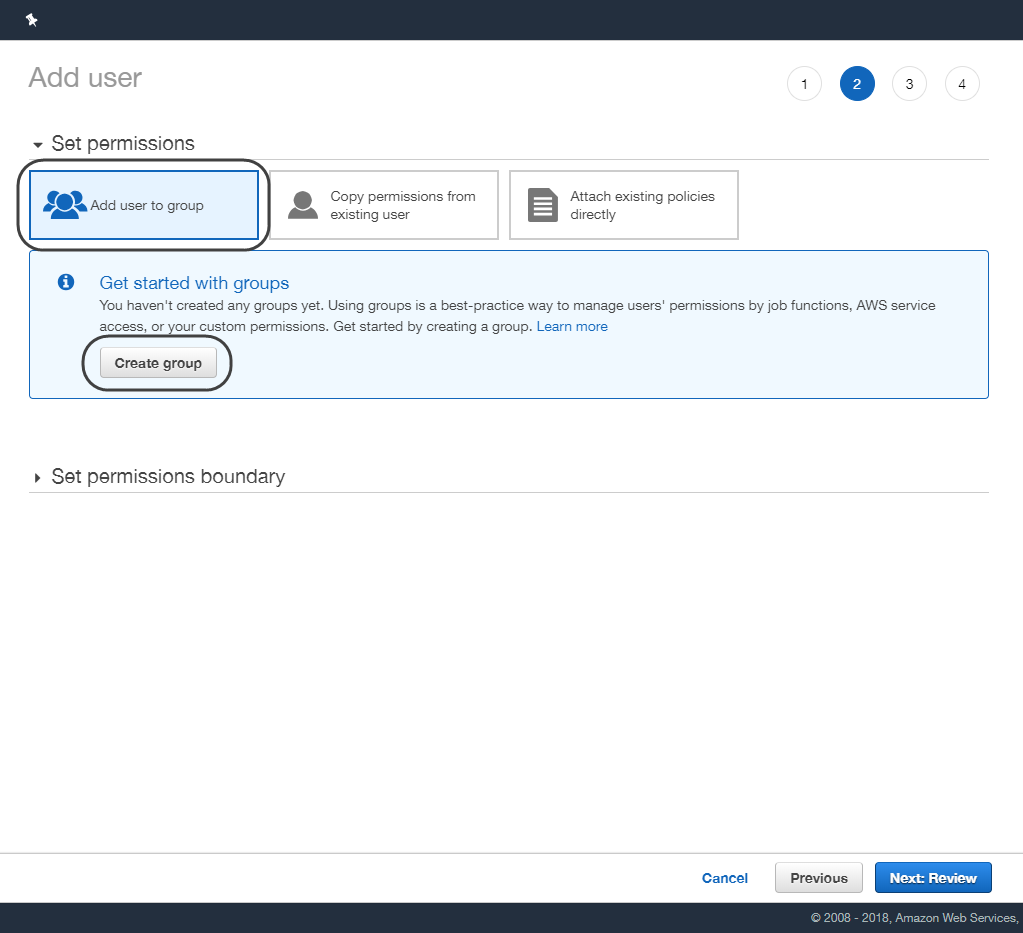Expand the Set permissions boundary section arrow
This screenshot has height=933, width=1023.
pyautogui.click(x=38, y=478)
